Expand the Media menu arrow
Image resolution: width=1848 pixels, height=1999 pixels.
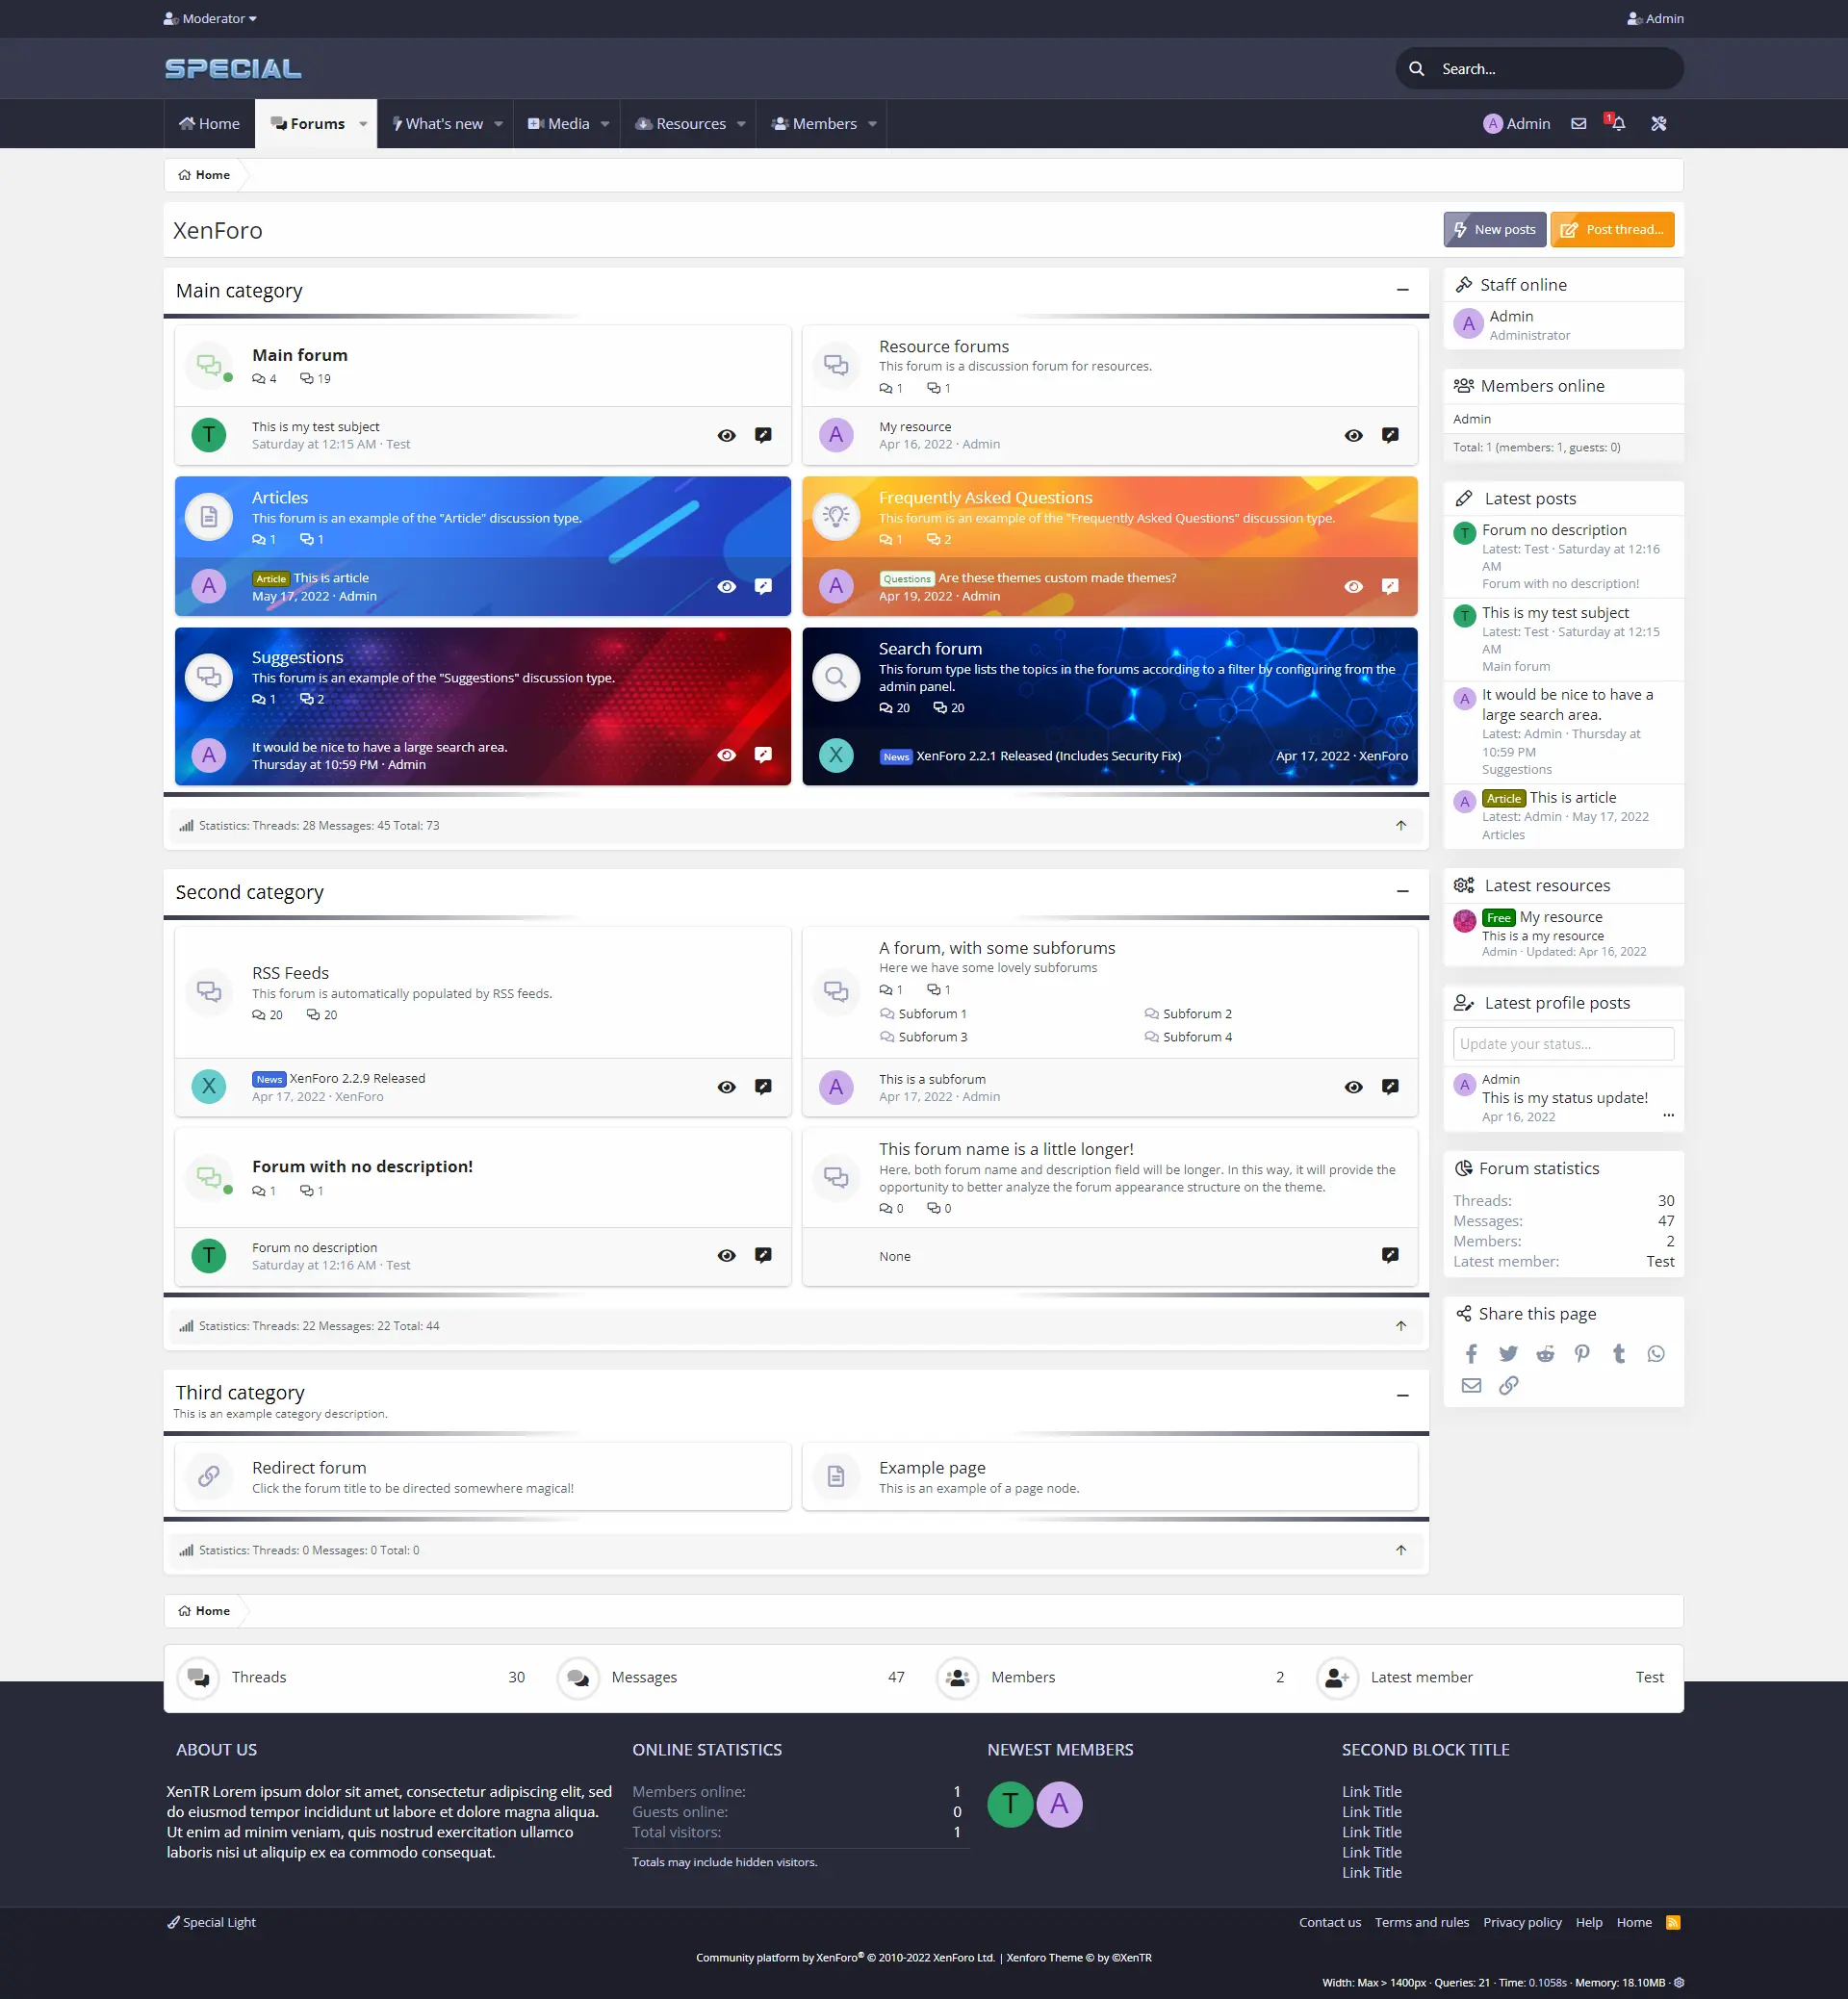[605, 124]
